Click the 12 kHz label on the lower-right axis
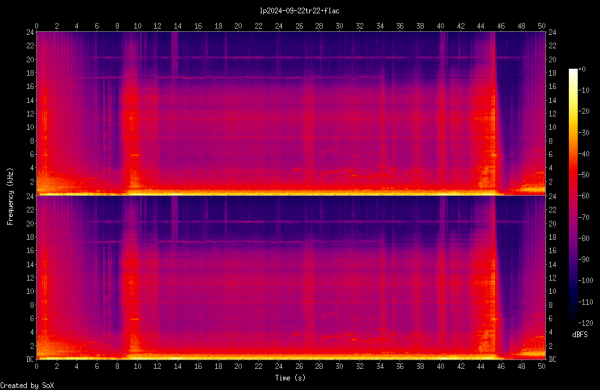The height and width of the screenshot is (390, 600). [552, 278]
